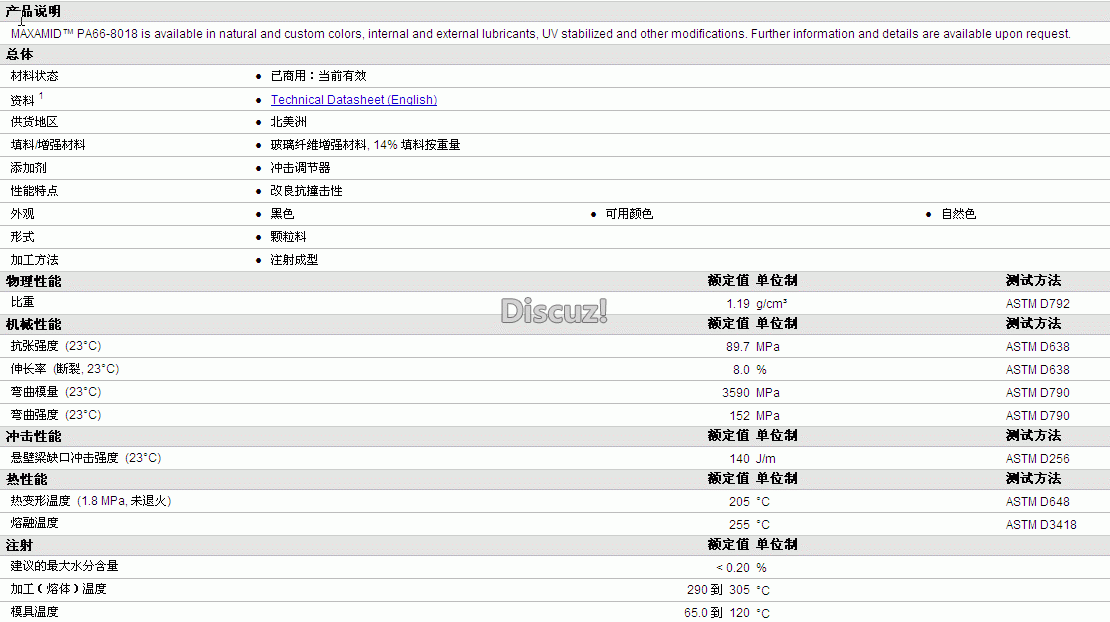Select the 北美洲 value
This screenshot has width=1110, height=622.
click(x=289, y=122)
